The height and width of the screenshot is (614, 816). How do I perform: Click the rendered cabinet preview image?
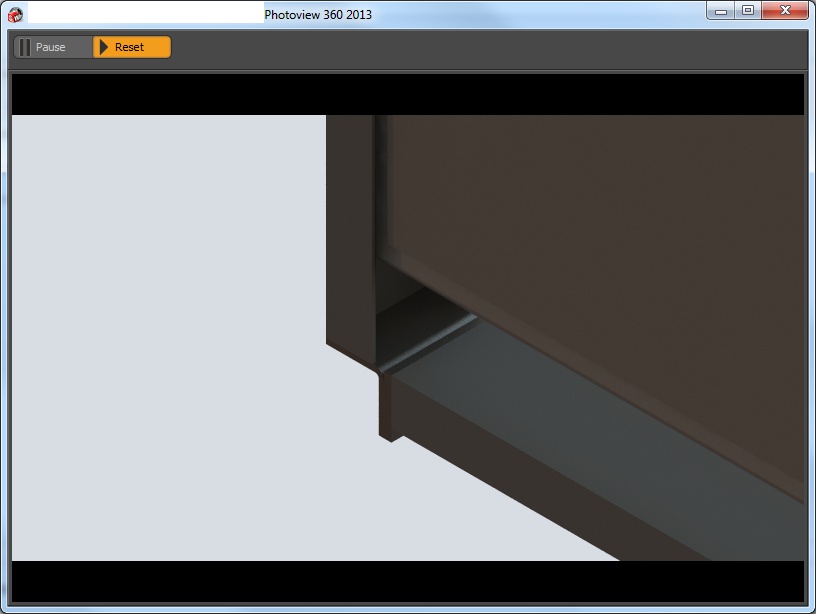tap(408, 338)
